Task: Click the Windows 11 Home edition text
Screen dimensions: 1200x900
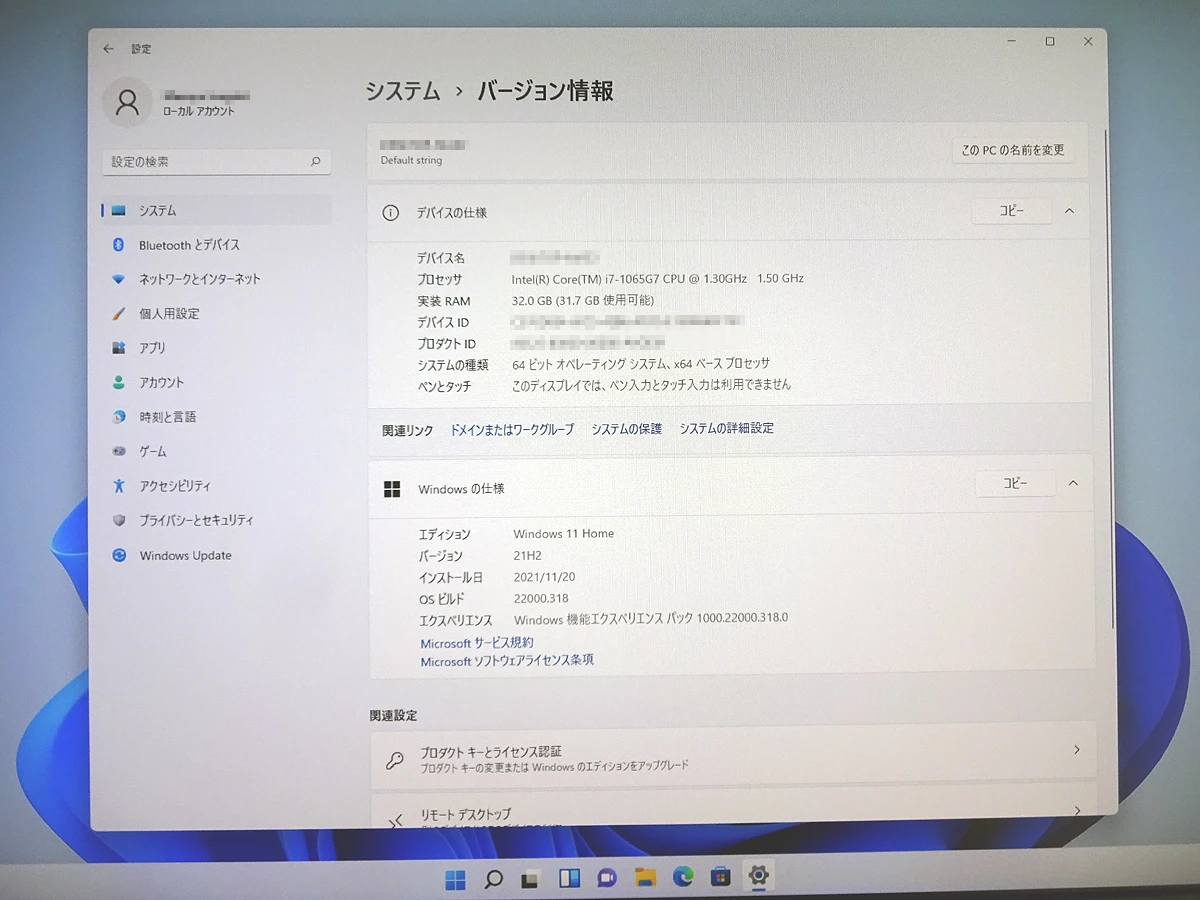Action: pos(563,534)
